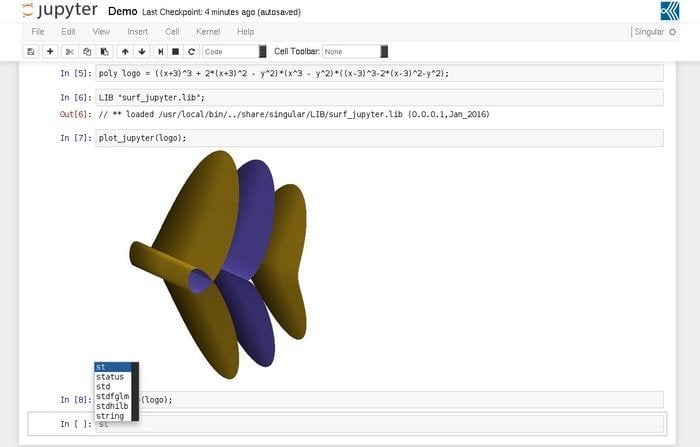Image resolution: width=700 pixels, height=447 pixels.
Task: Paste cells below icon
Action: pos(104,52)
